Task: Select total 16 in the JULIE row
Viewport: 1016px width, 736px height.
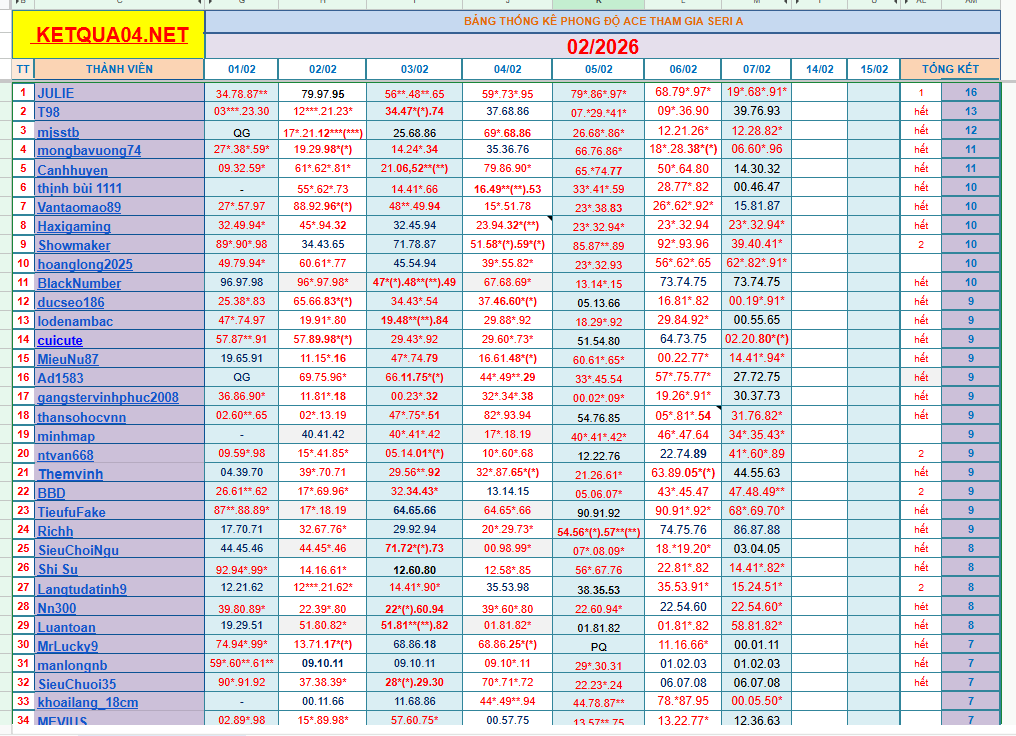Action: point(970,93)
